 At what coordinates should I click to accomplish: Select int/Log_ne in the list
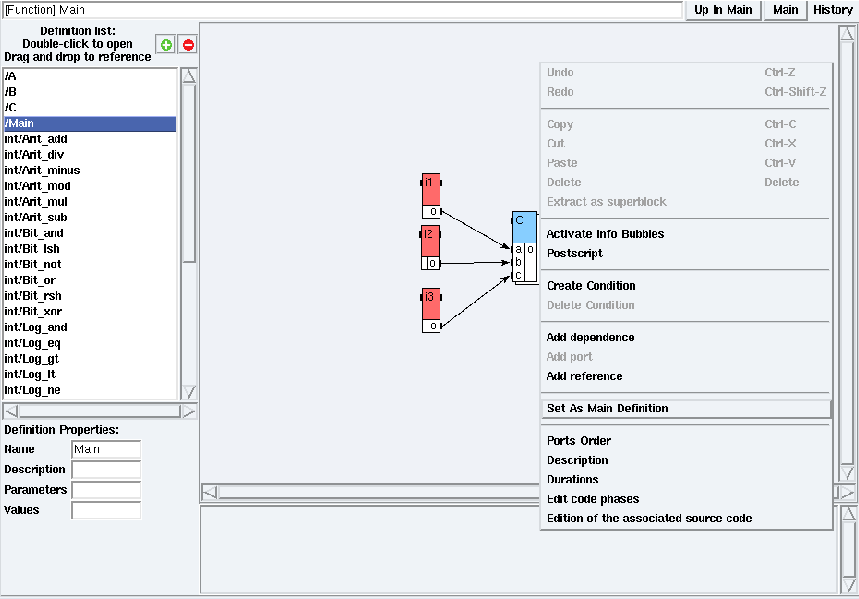pyautogui.click(x=90, y=390)
